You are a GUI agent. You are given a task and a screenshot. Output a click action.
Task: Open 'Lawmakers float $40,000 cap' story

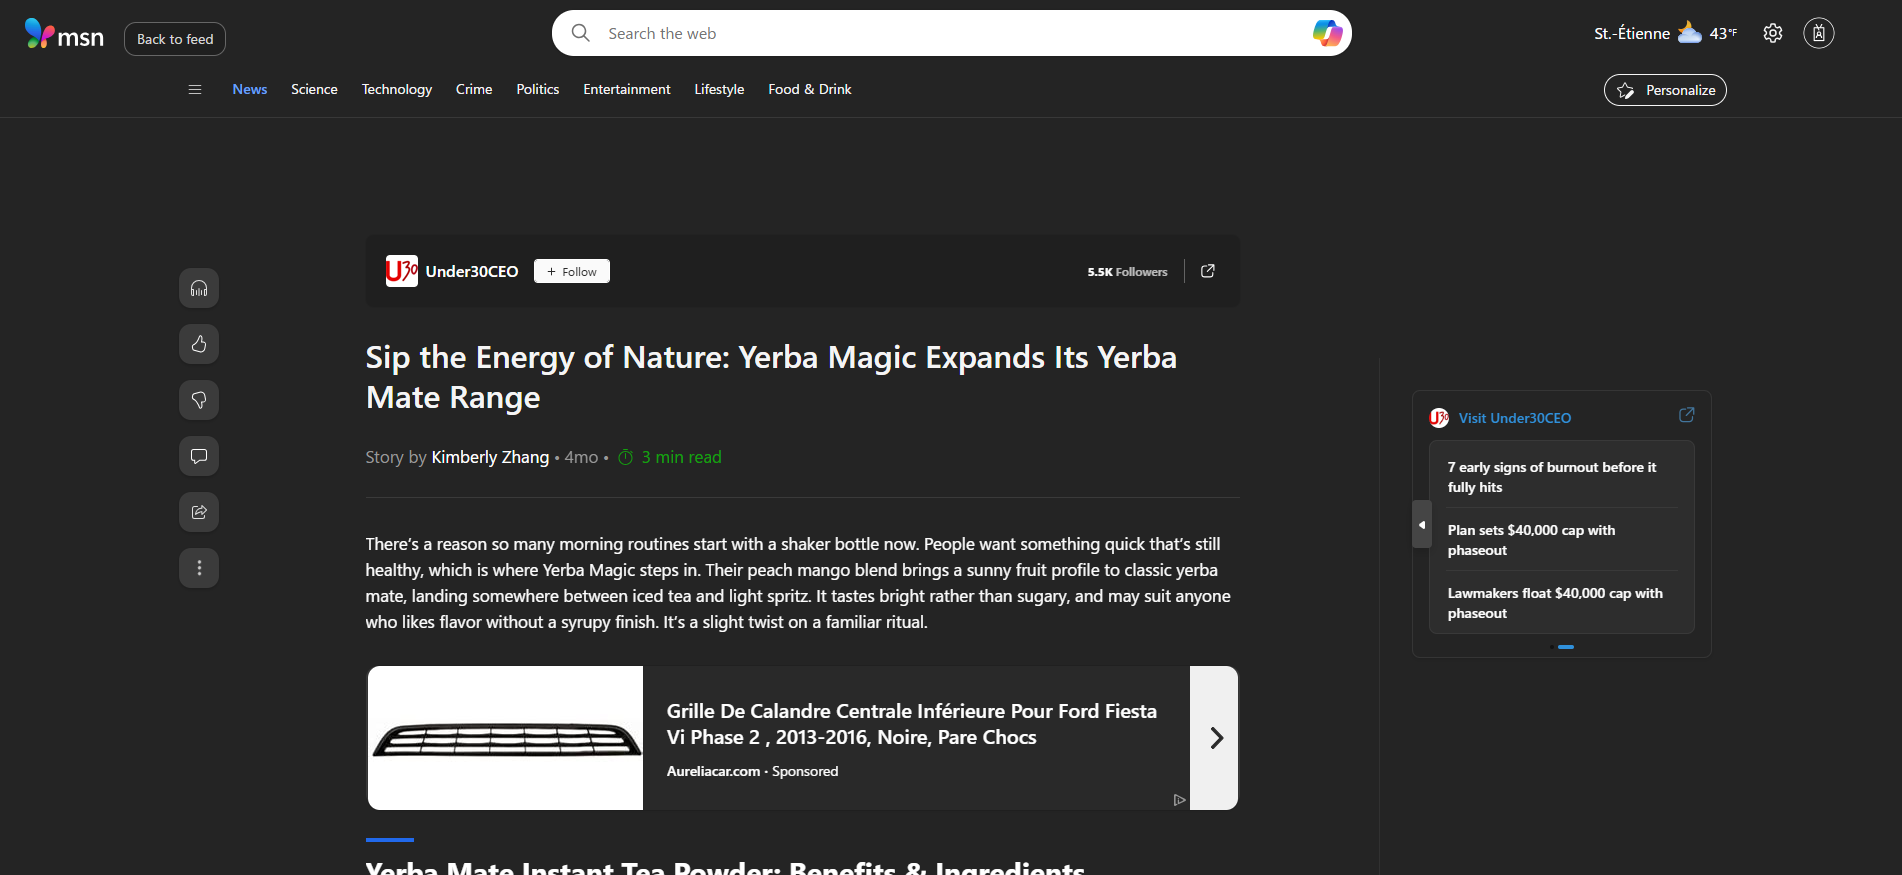pyautogui.click(x=1555, y=603)
